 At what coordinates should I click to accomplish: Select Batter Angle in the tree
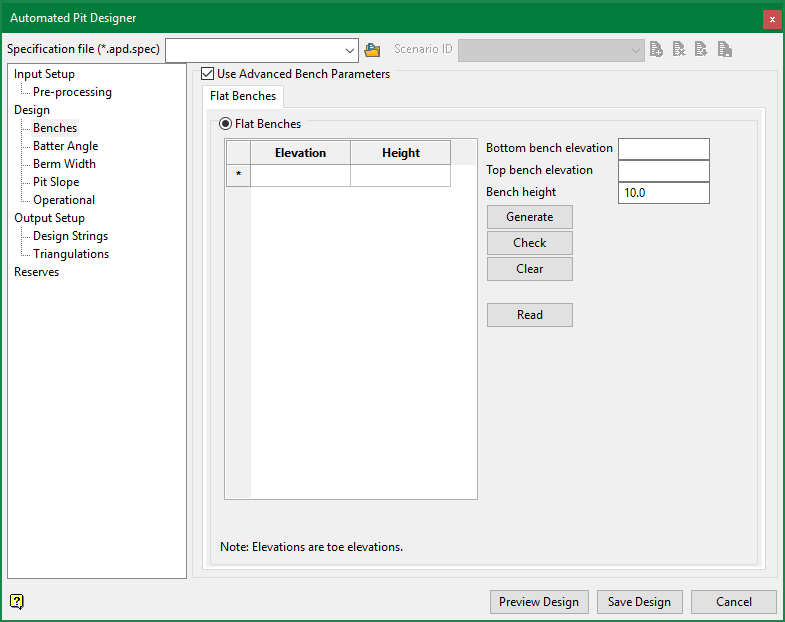(x=65, y=146)
